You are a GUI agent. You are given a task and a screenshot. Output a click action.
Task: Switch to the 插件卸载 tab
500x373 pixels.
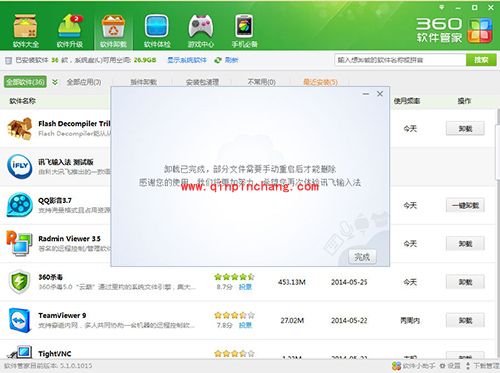click(143, 82)
